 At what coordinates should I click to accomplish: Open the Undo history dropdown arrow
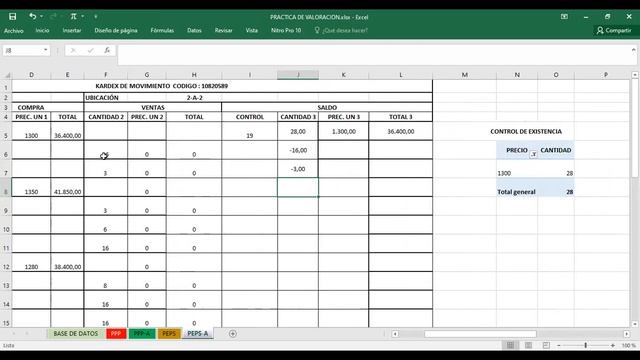click(x=41, y=16)
